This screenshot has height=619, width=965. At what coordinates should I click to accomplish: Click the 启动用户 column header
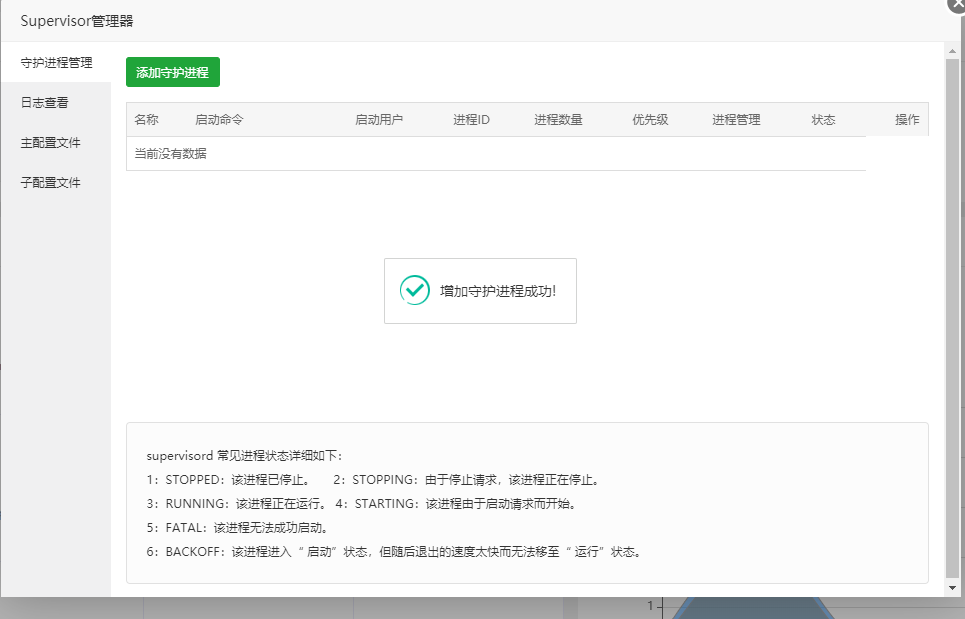379,119
